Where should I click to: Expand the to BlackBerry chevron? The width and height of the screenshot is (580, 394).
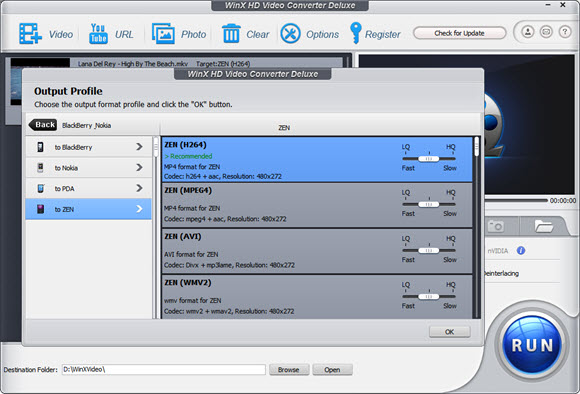click(139, 147)
